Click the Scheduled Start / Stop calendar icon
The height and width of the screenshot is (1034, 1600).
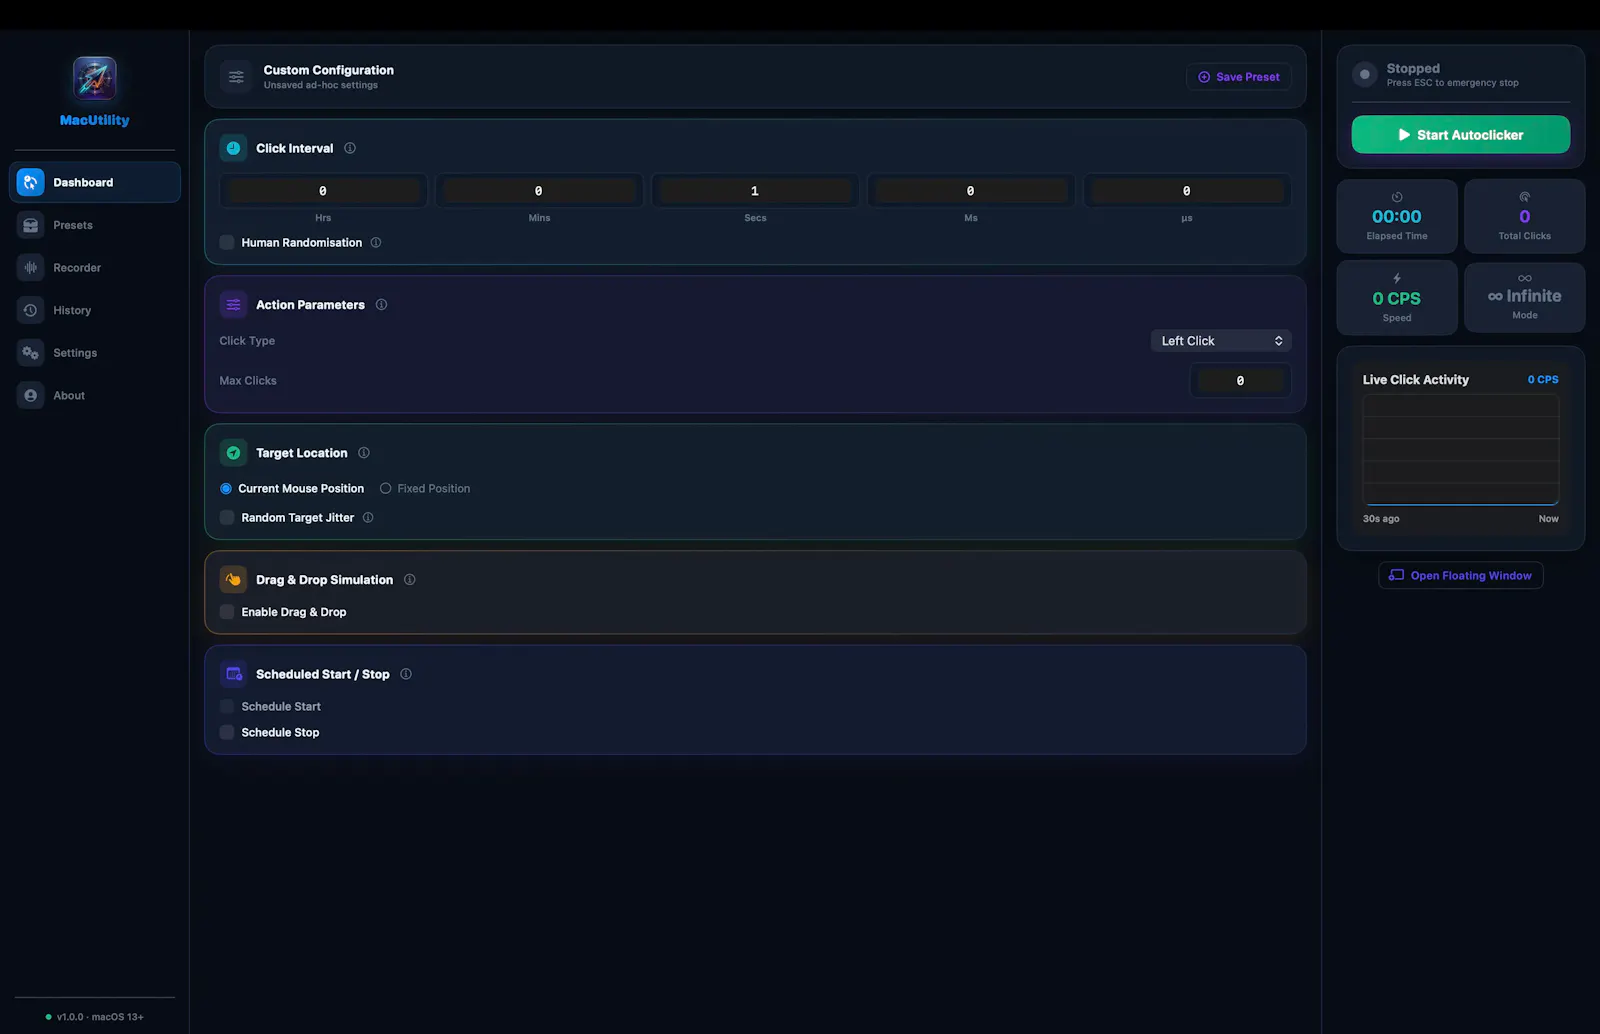pos(233,674)
